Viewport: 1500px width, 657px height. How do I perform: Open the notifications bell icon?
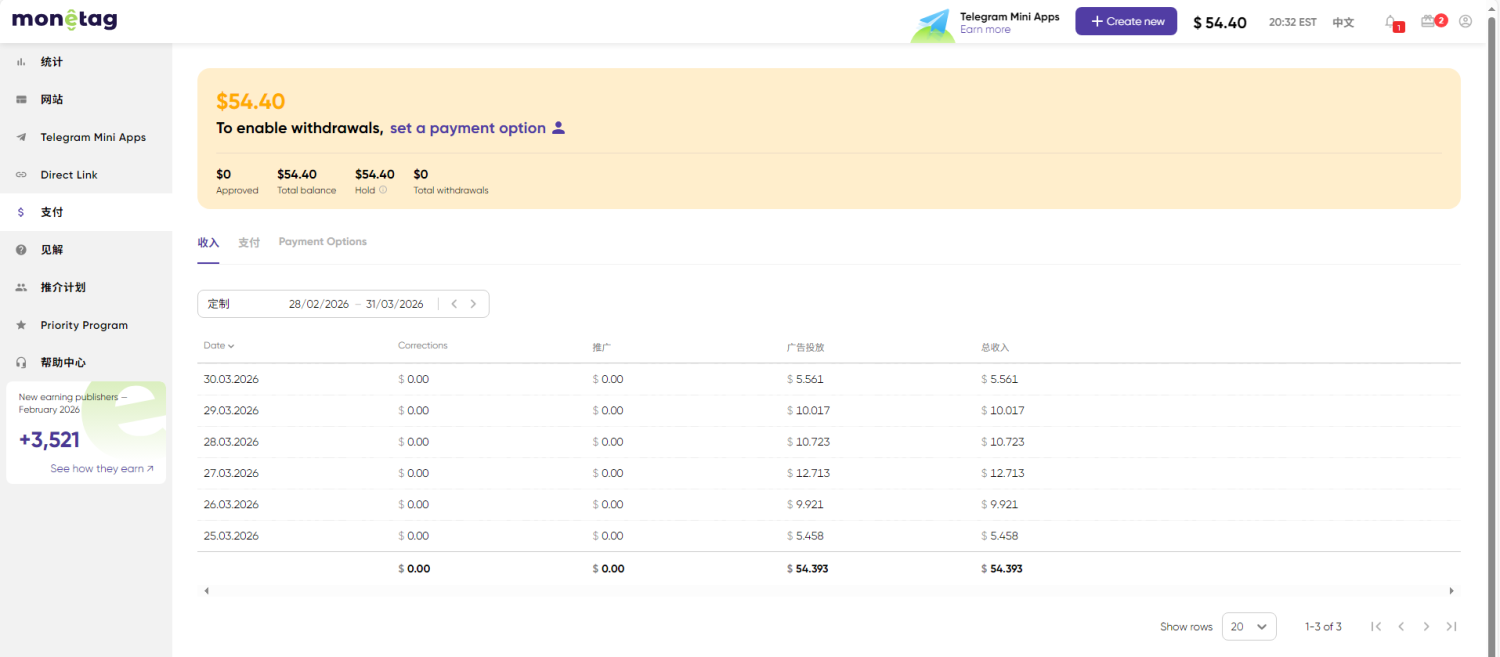[1391, 22]
